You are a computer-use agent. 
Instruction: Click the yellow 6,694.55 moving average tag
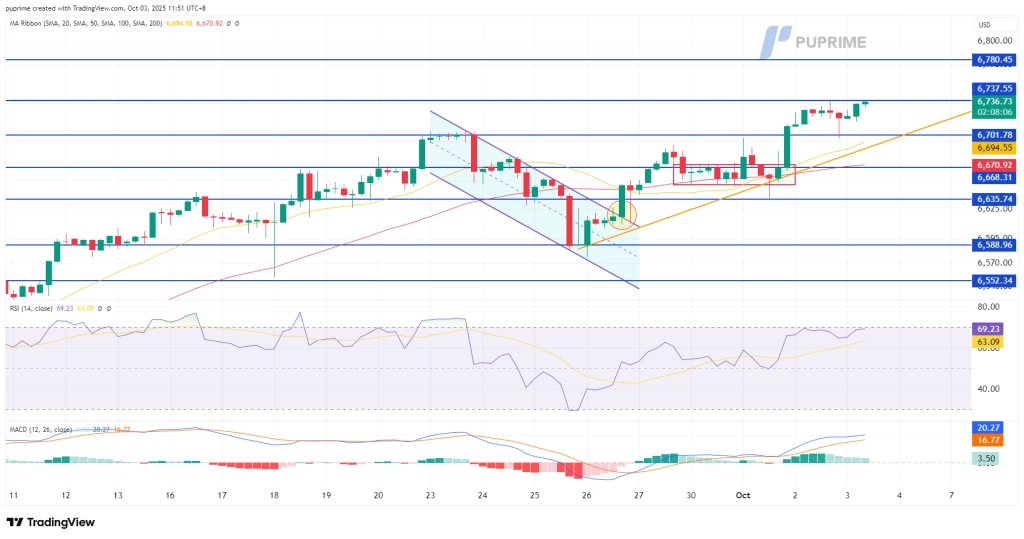point(996,147)
